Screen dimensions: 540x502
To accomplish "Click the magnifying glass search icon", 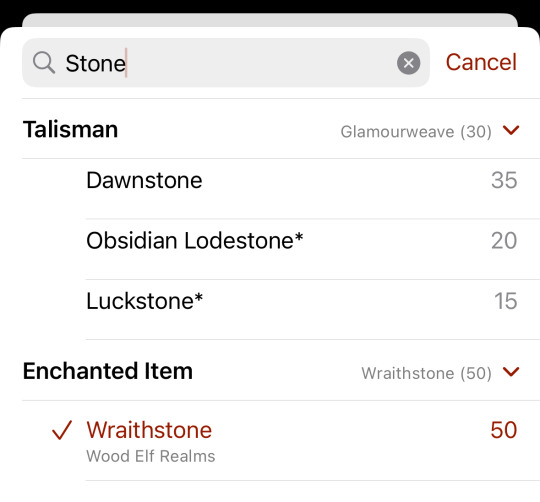I will 44,63.
